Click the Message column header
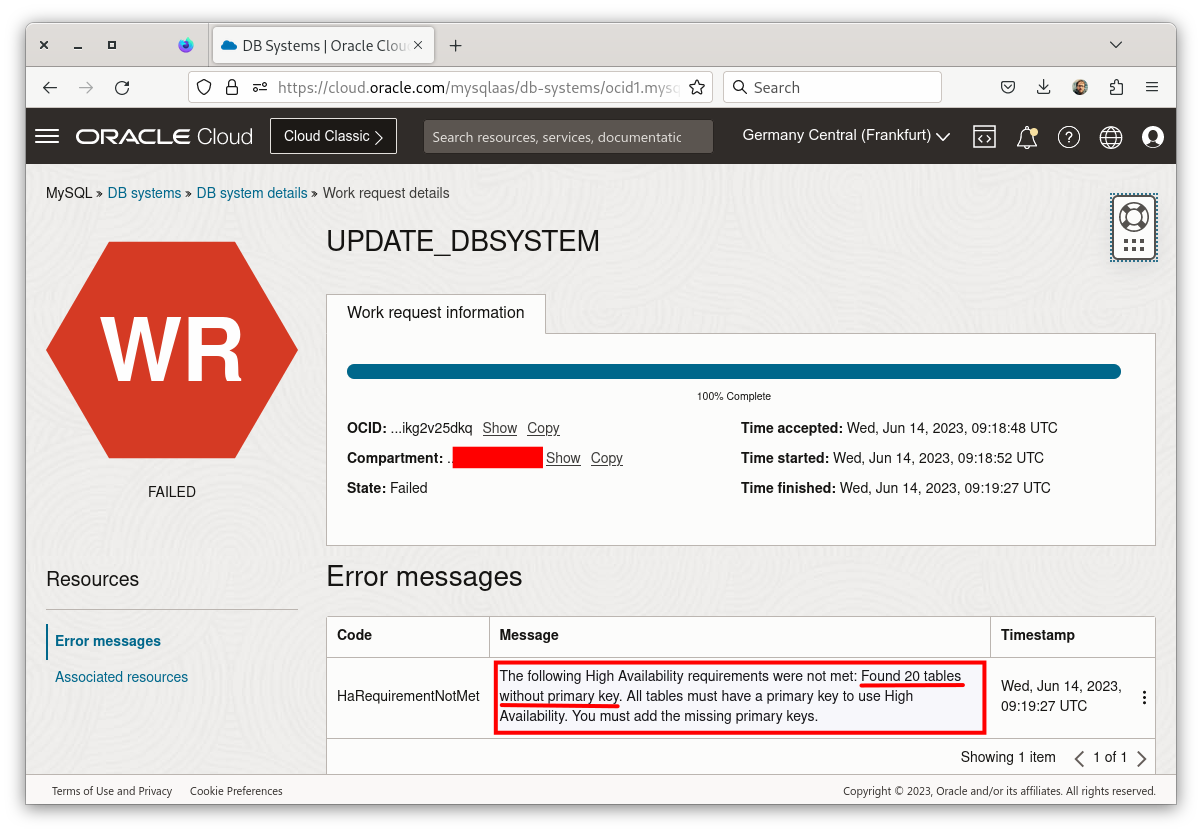This screenshot has width=1202, height=833. tap(739, 636)
